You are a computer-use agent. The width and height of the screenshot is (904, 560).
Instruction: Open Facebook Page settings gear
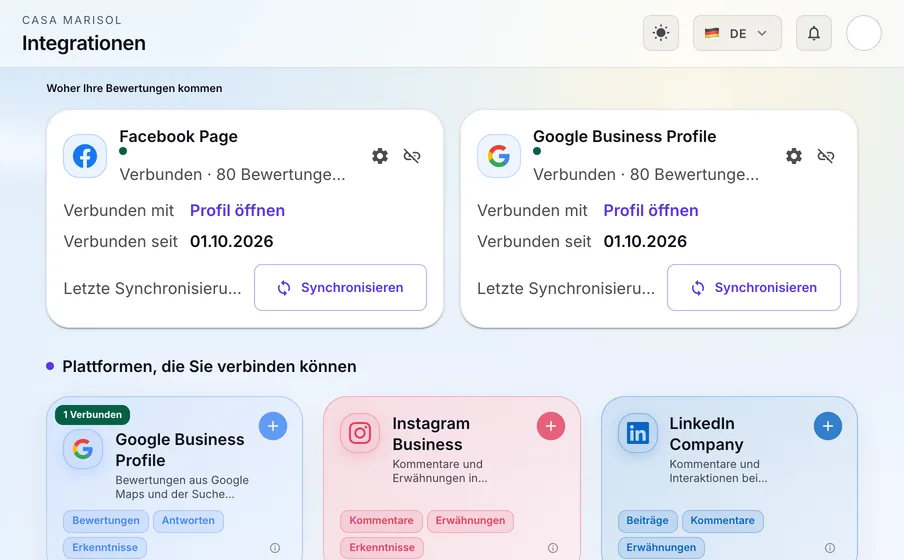click(x=380, y=156)
